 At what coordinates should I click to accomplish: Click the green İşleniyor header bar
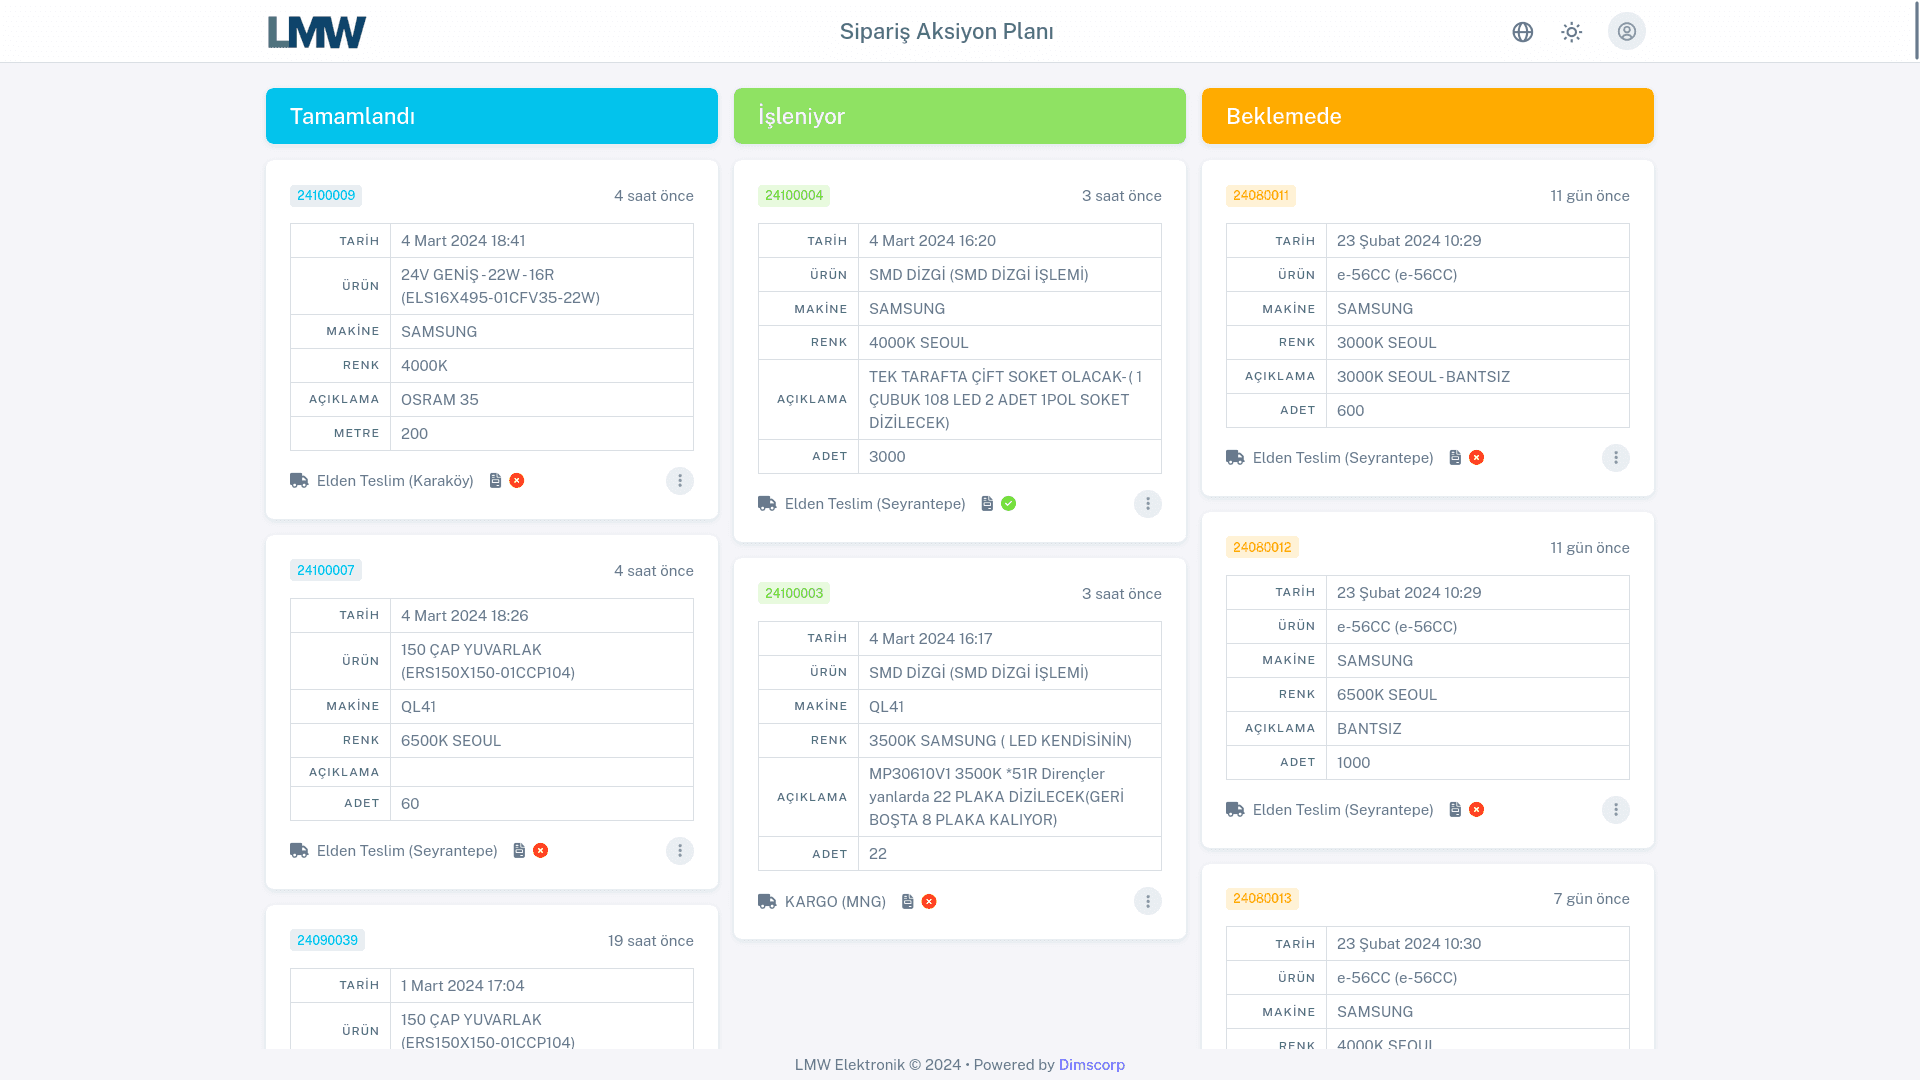pyautogui.click(x=959, y=115)
